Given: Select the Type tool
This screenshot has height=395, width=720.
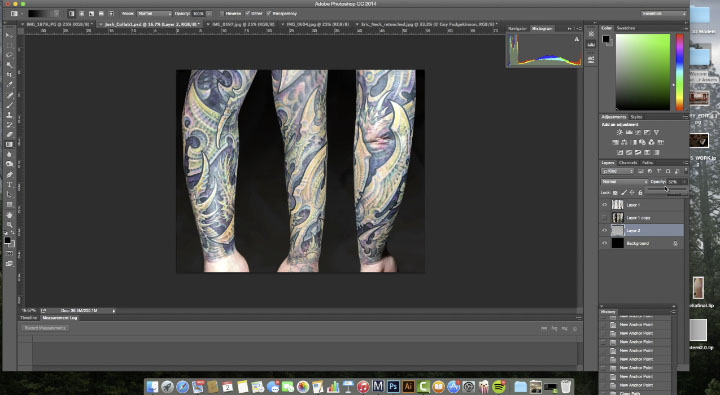Looking at the screenshot, I should 9,185.
